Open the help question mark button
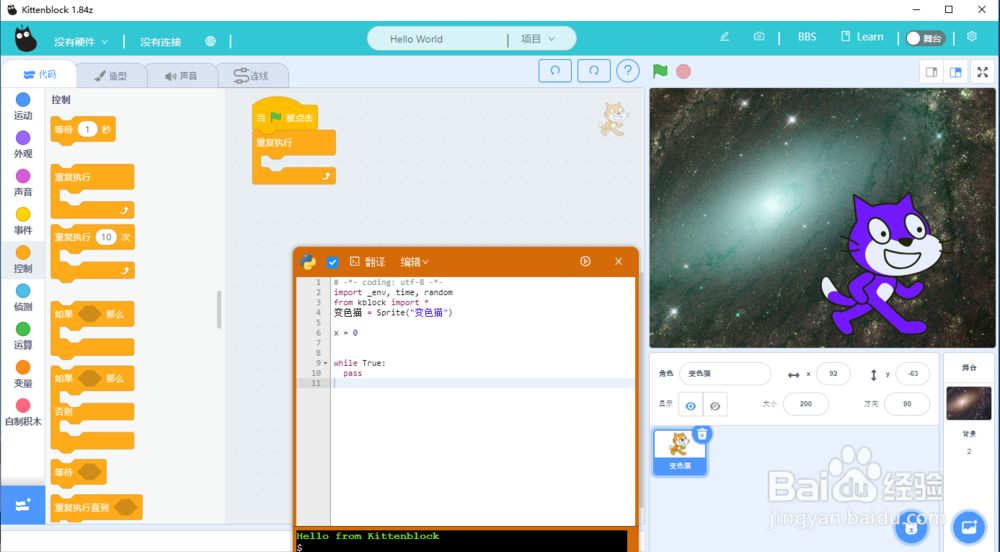The width and height of the screenshot is (1000, 552). pos(628,71)
